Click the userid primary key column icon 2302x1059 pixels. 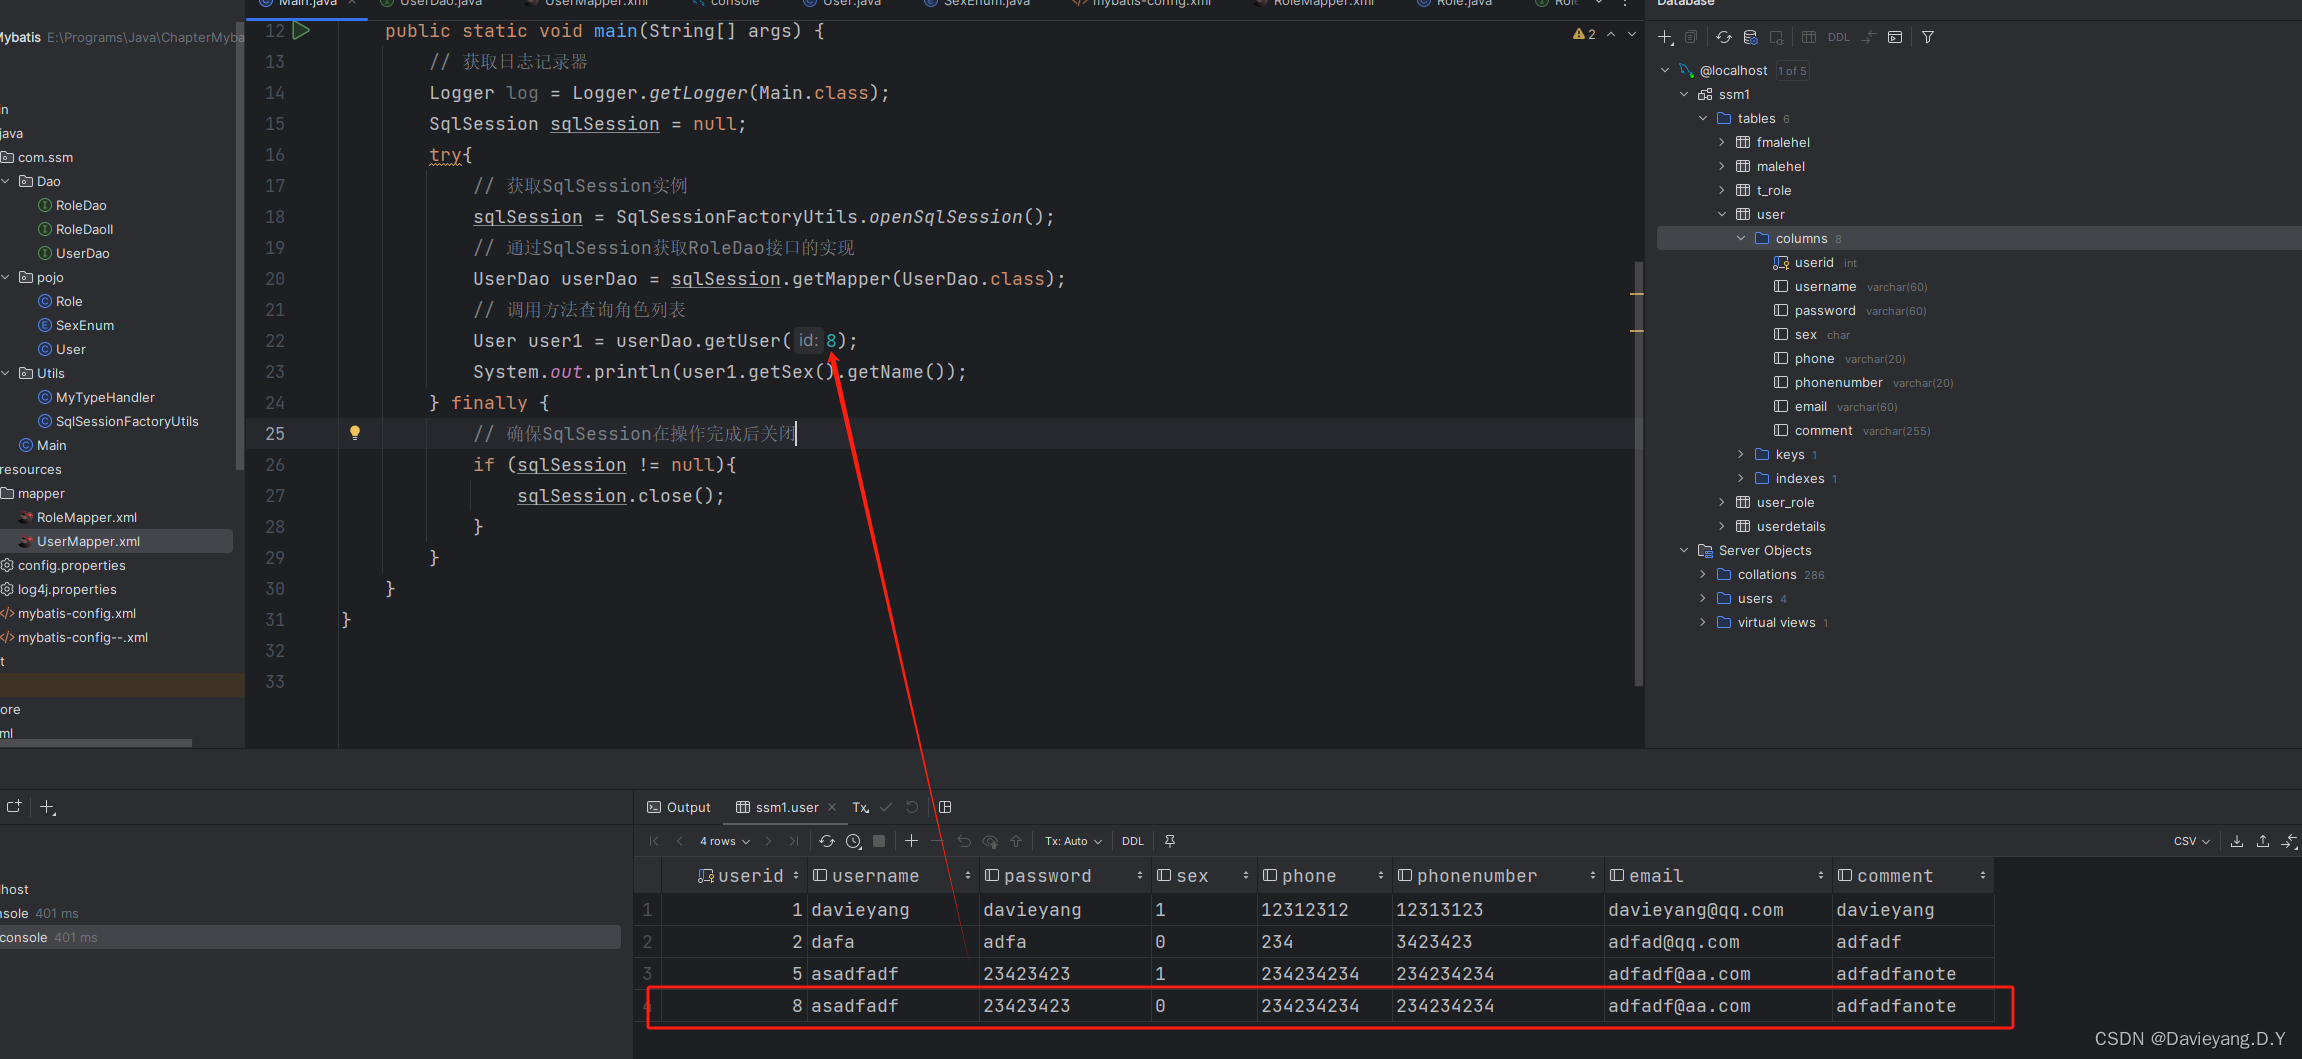[x=705, y=876]
